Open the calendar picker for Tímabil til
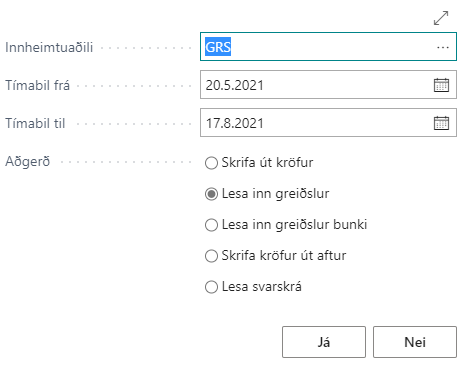The width and height of the screenshot is (467, 368). pos(441,123)
